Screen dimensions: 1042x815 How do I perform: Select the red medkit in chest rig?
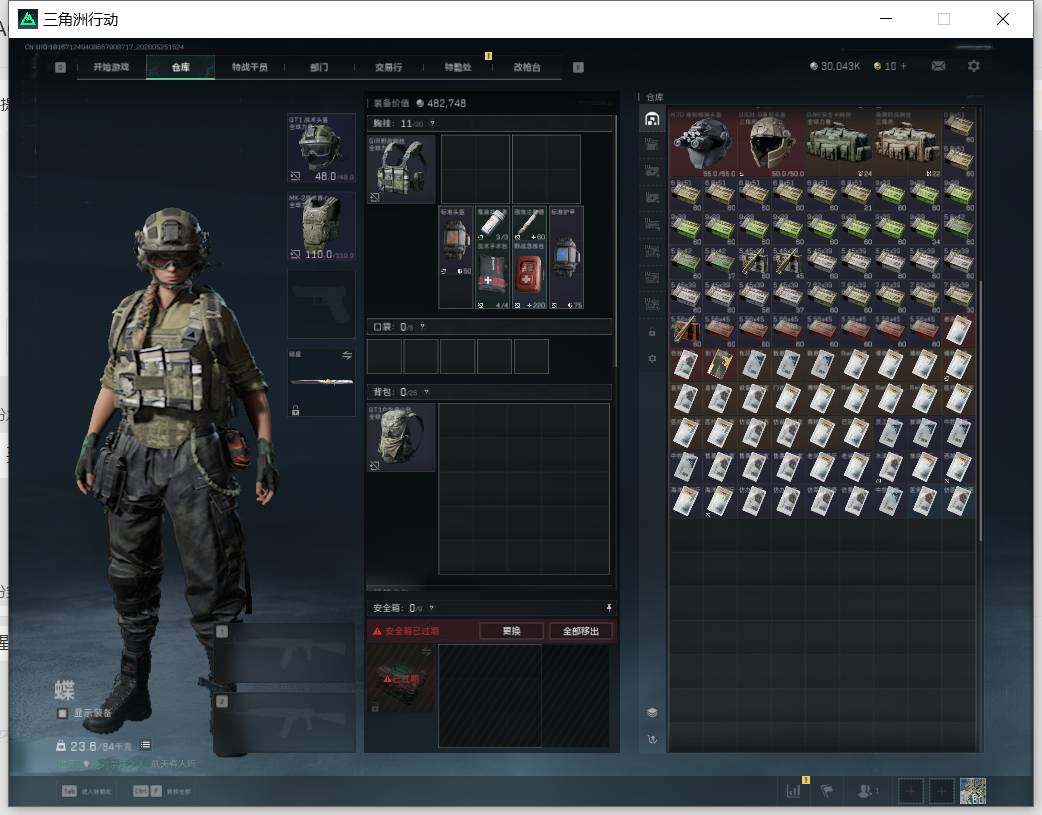[x=530, y=275]
